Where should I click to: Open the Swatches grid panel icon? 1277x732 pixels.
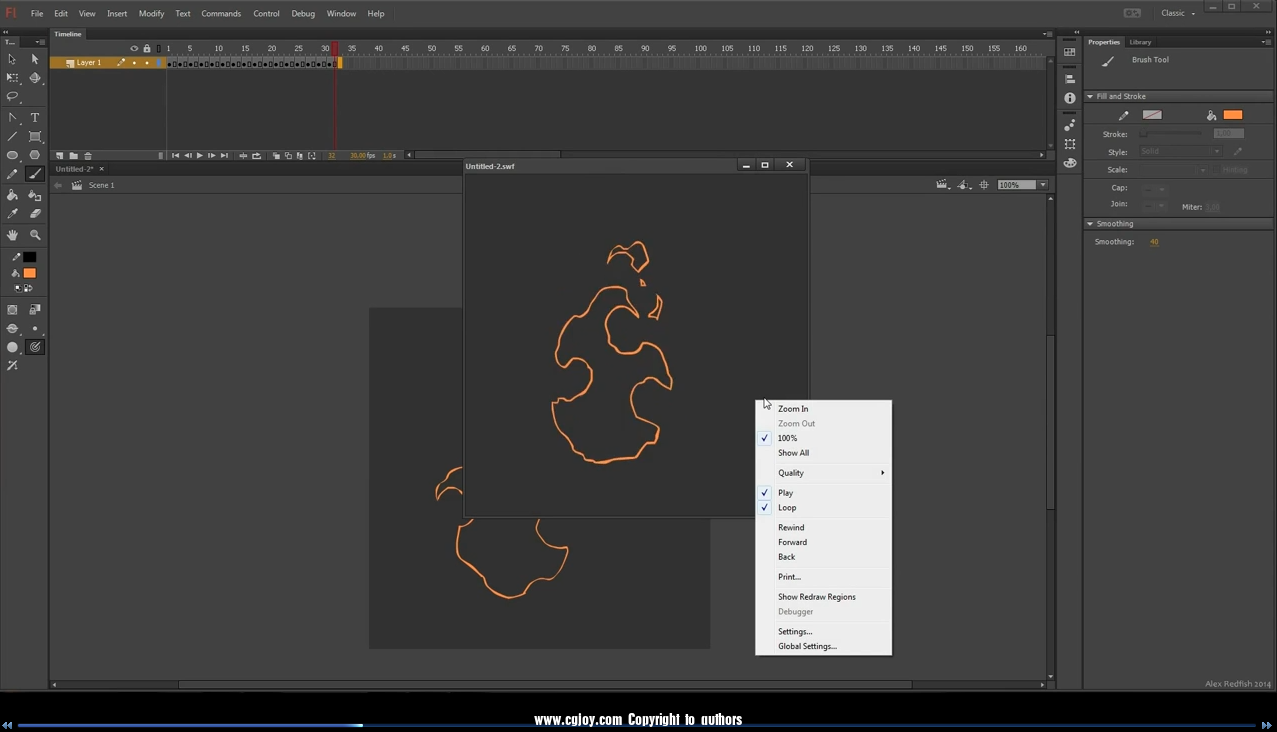point(1070,53)
